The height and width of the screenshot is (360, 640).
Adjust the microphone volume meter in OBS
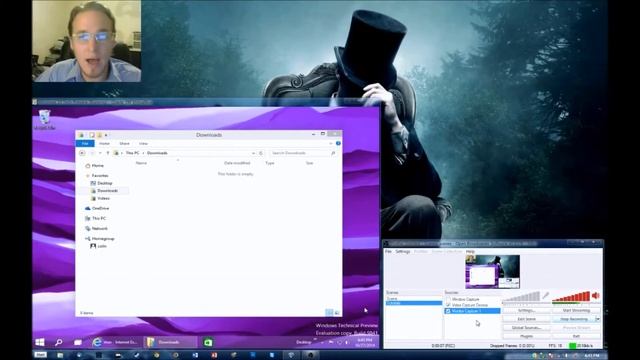tap(521, 297)
